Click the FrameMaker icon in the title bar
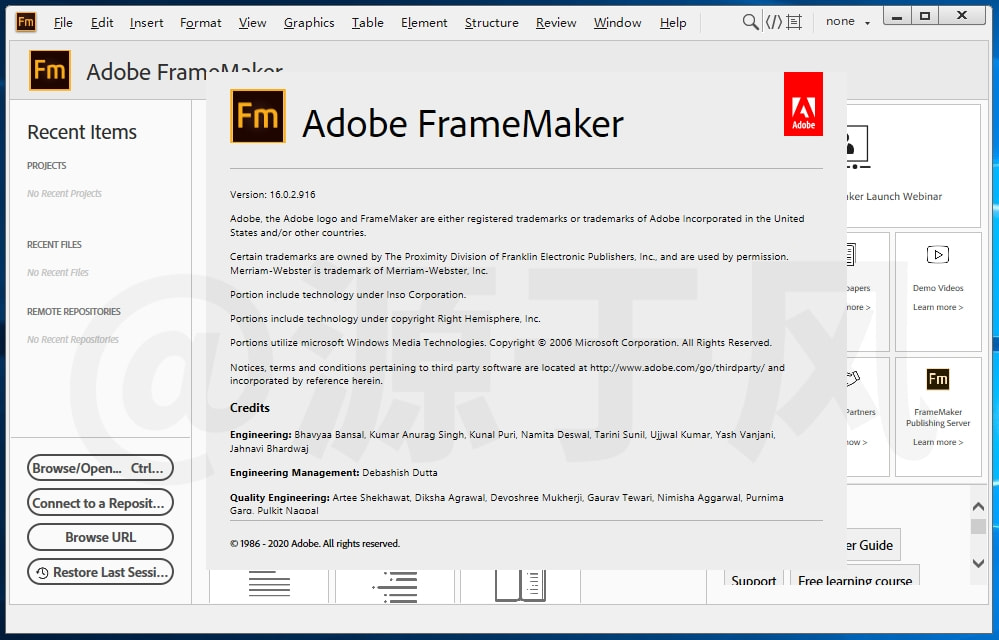Viewport: 999px width, 640px height. click(25, 22)
